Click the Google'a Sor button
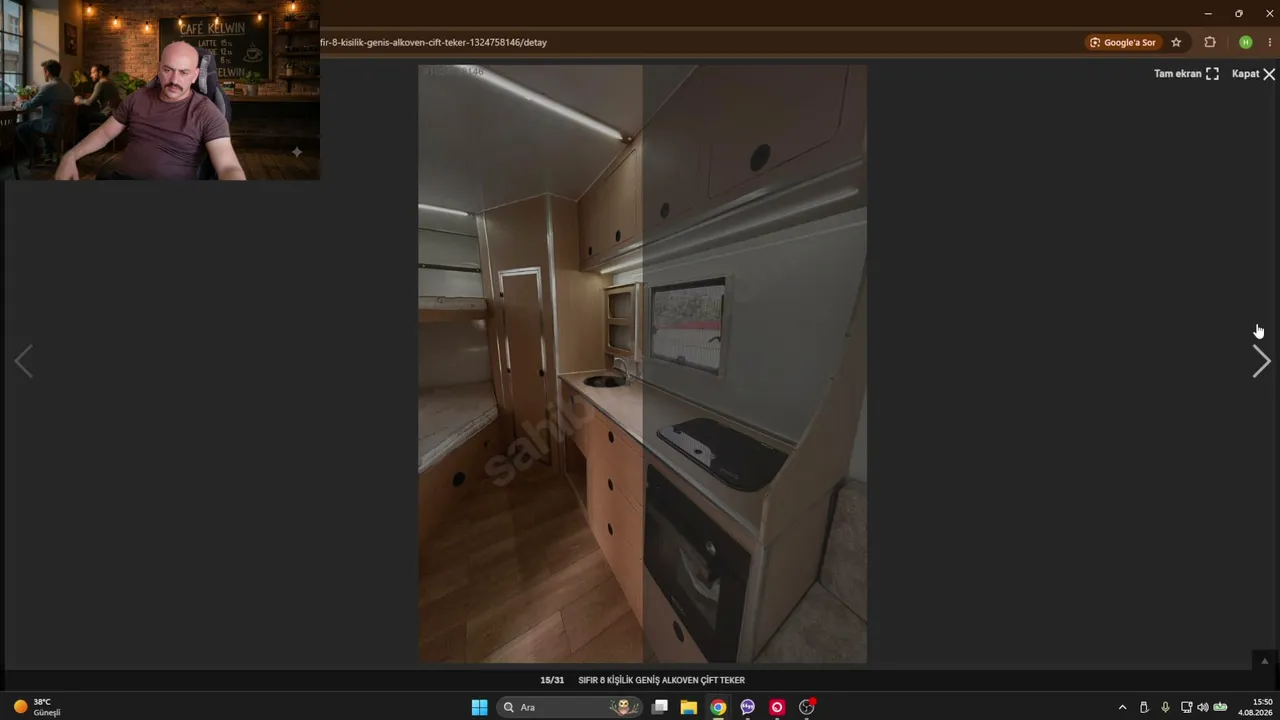Viewport: 1280px width, 720px height. point(1123,43)
